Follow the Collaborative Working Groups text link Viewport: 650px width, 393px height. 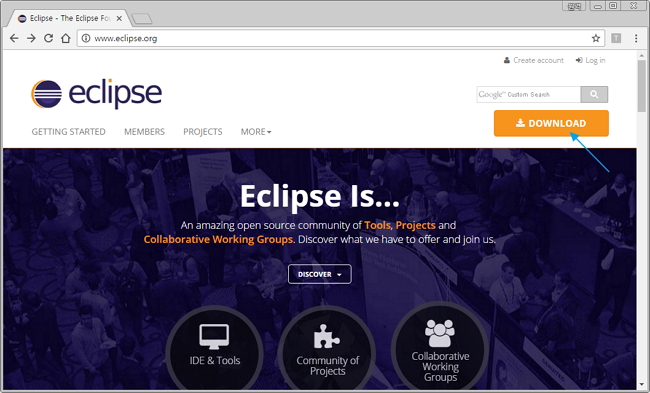coord(218,239)
